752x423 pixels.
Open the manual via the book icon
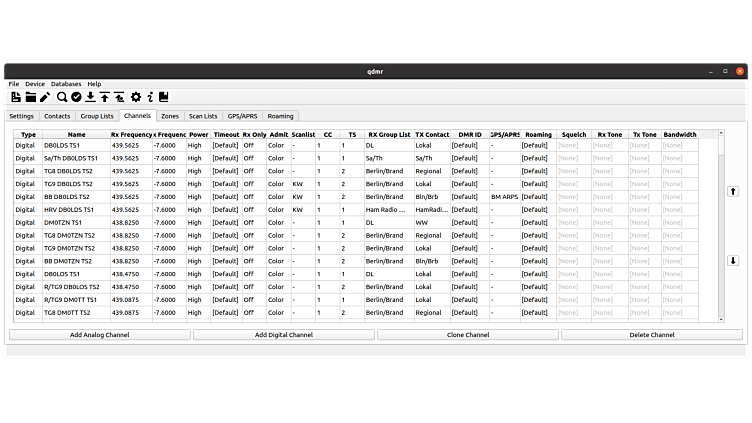click(x=163, y=97)
